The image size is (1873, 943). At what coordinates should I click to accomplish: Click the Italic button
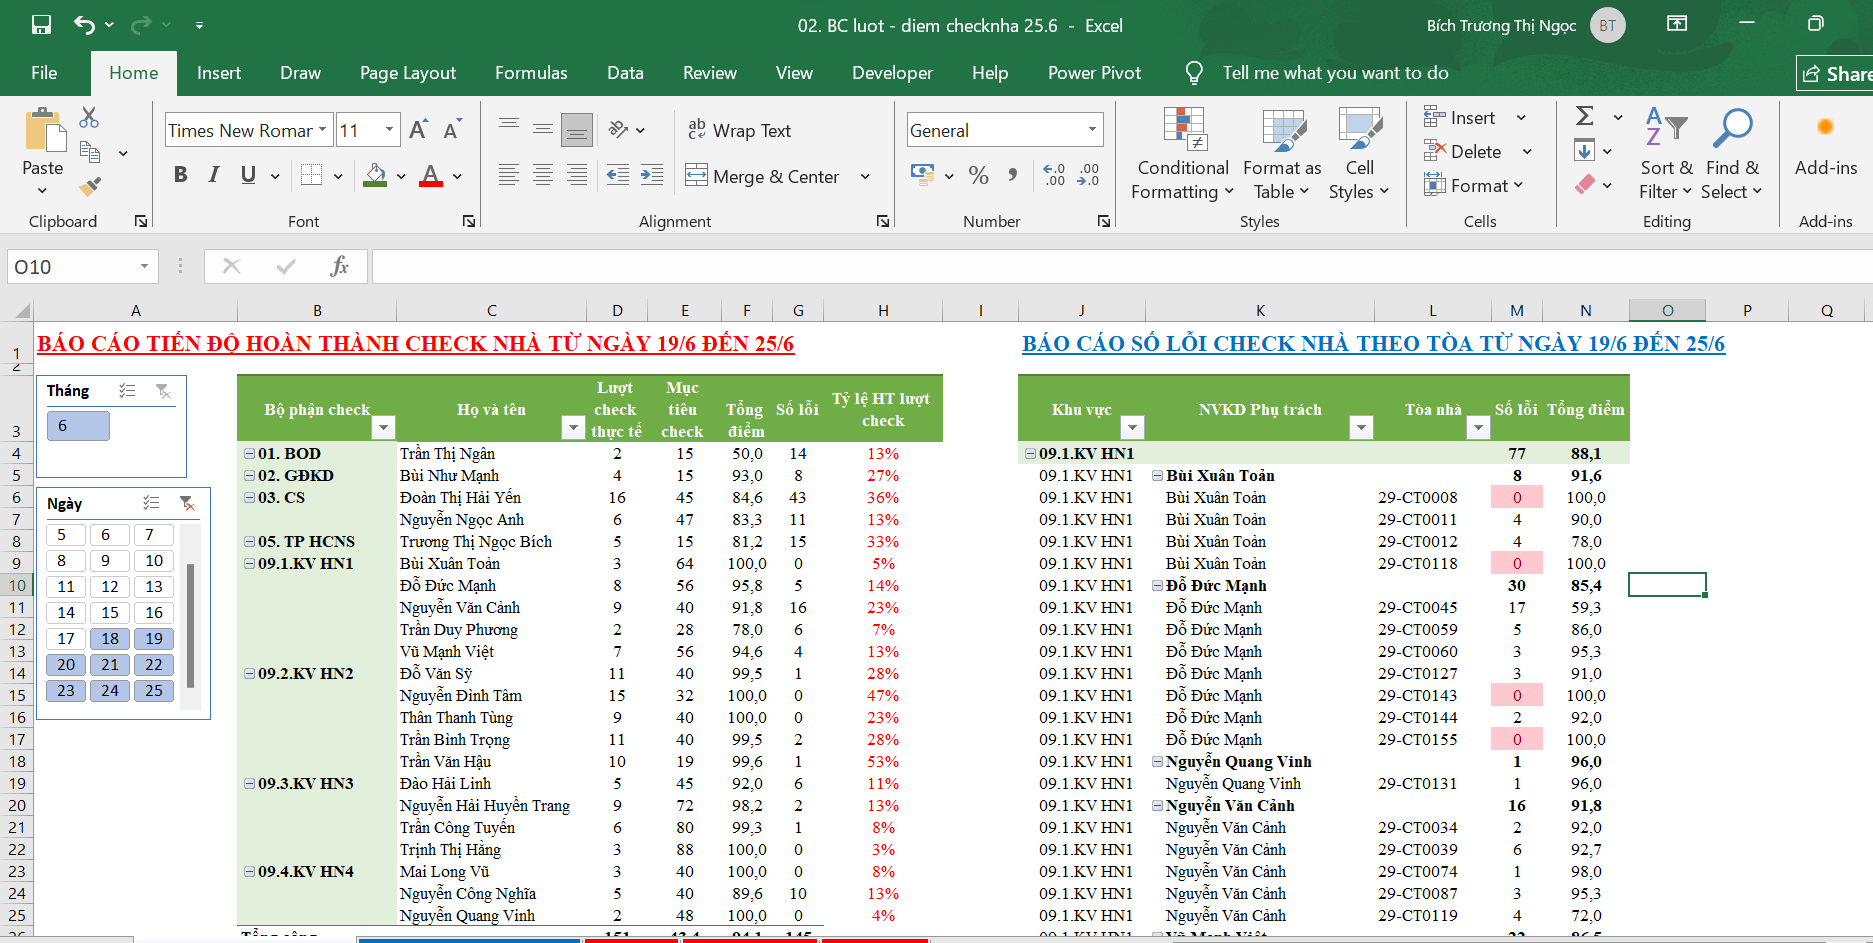click(x=214, y=175)
